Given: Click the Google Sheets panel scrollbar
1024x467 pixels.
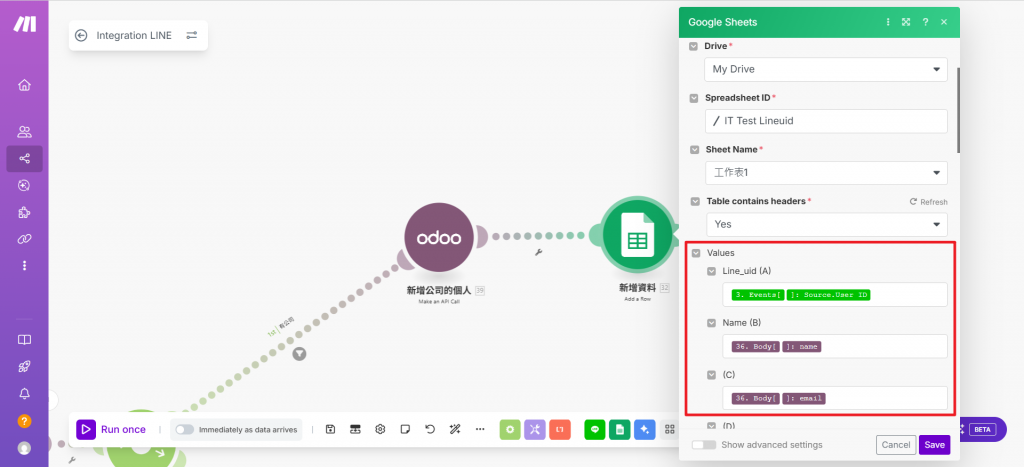Looking at the screenshot, I should (x=958, y=110).
